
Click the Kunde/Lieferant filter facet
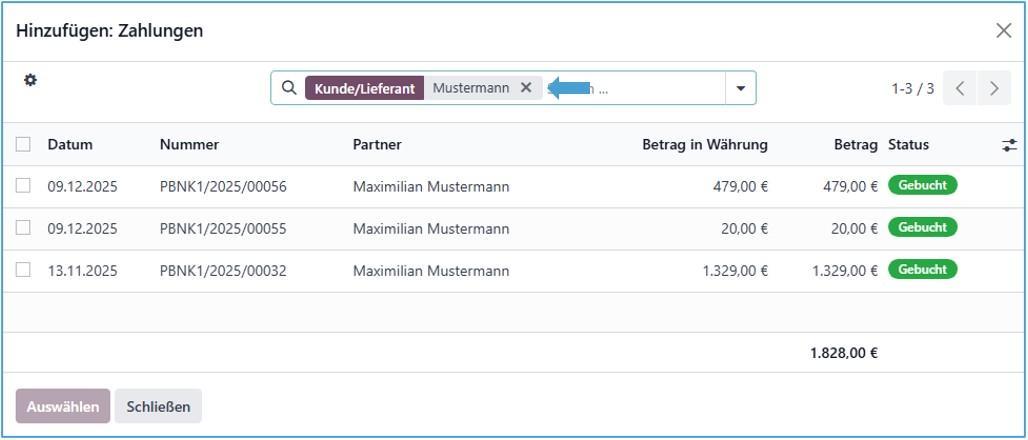pos(364,88)
